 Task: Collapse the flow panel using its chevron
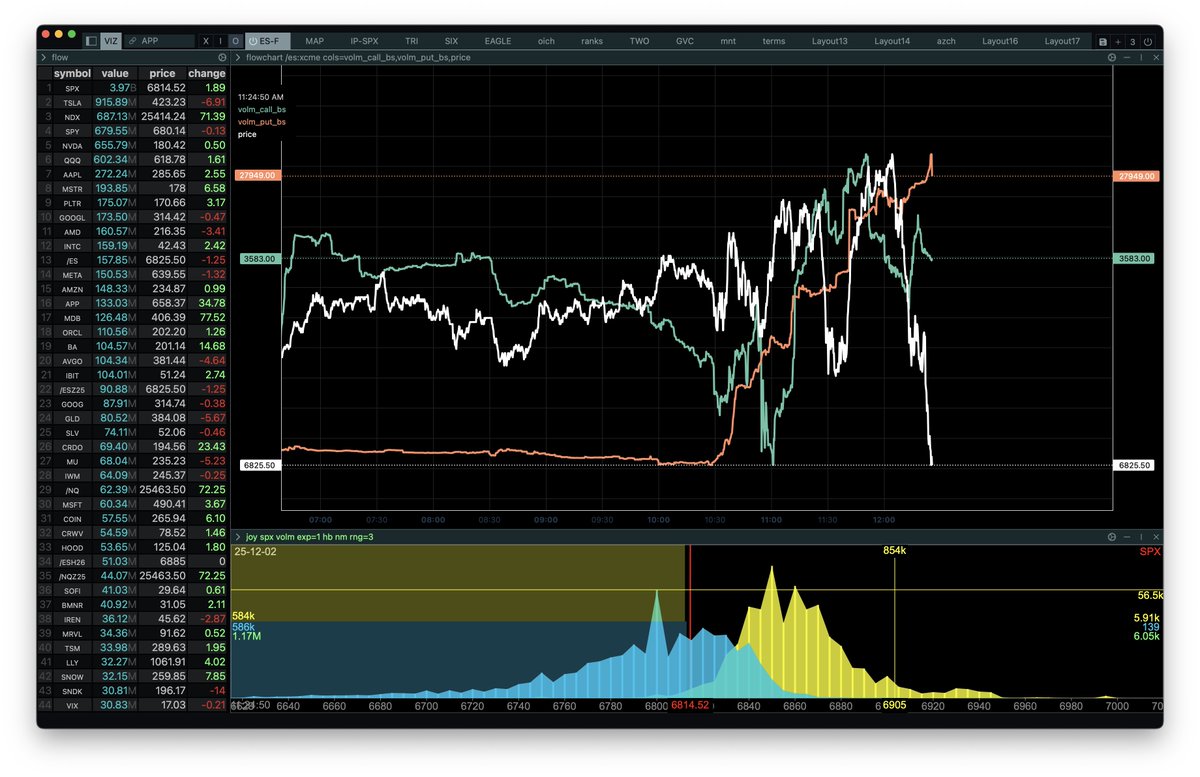(43, 57)
